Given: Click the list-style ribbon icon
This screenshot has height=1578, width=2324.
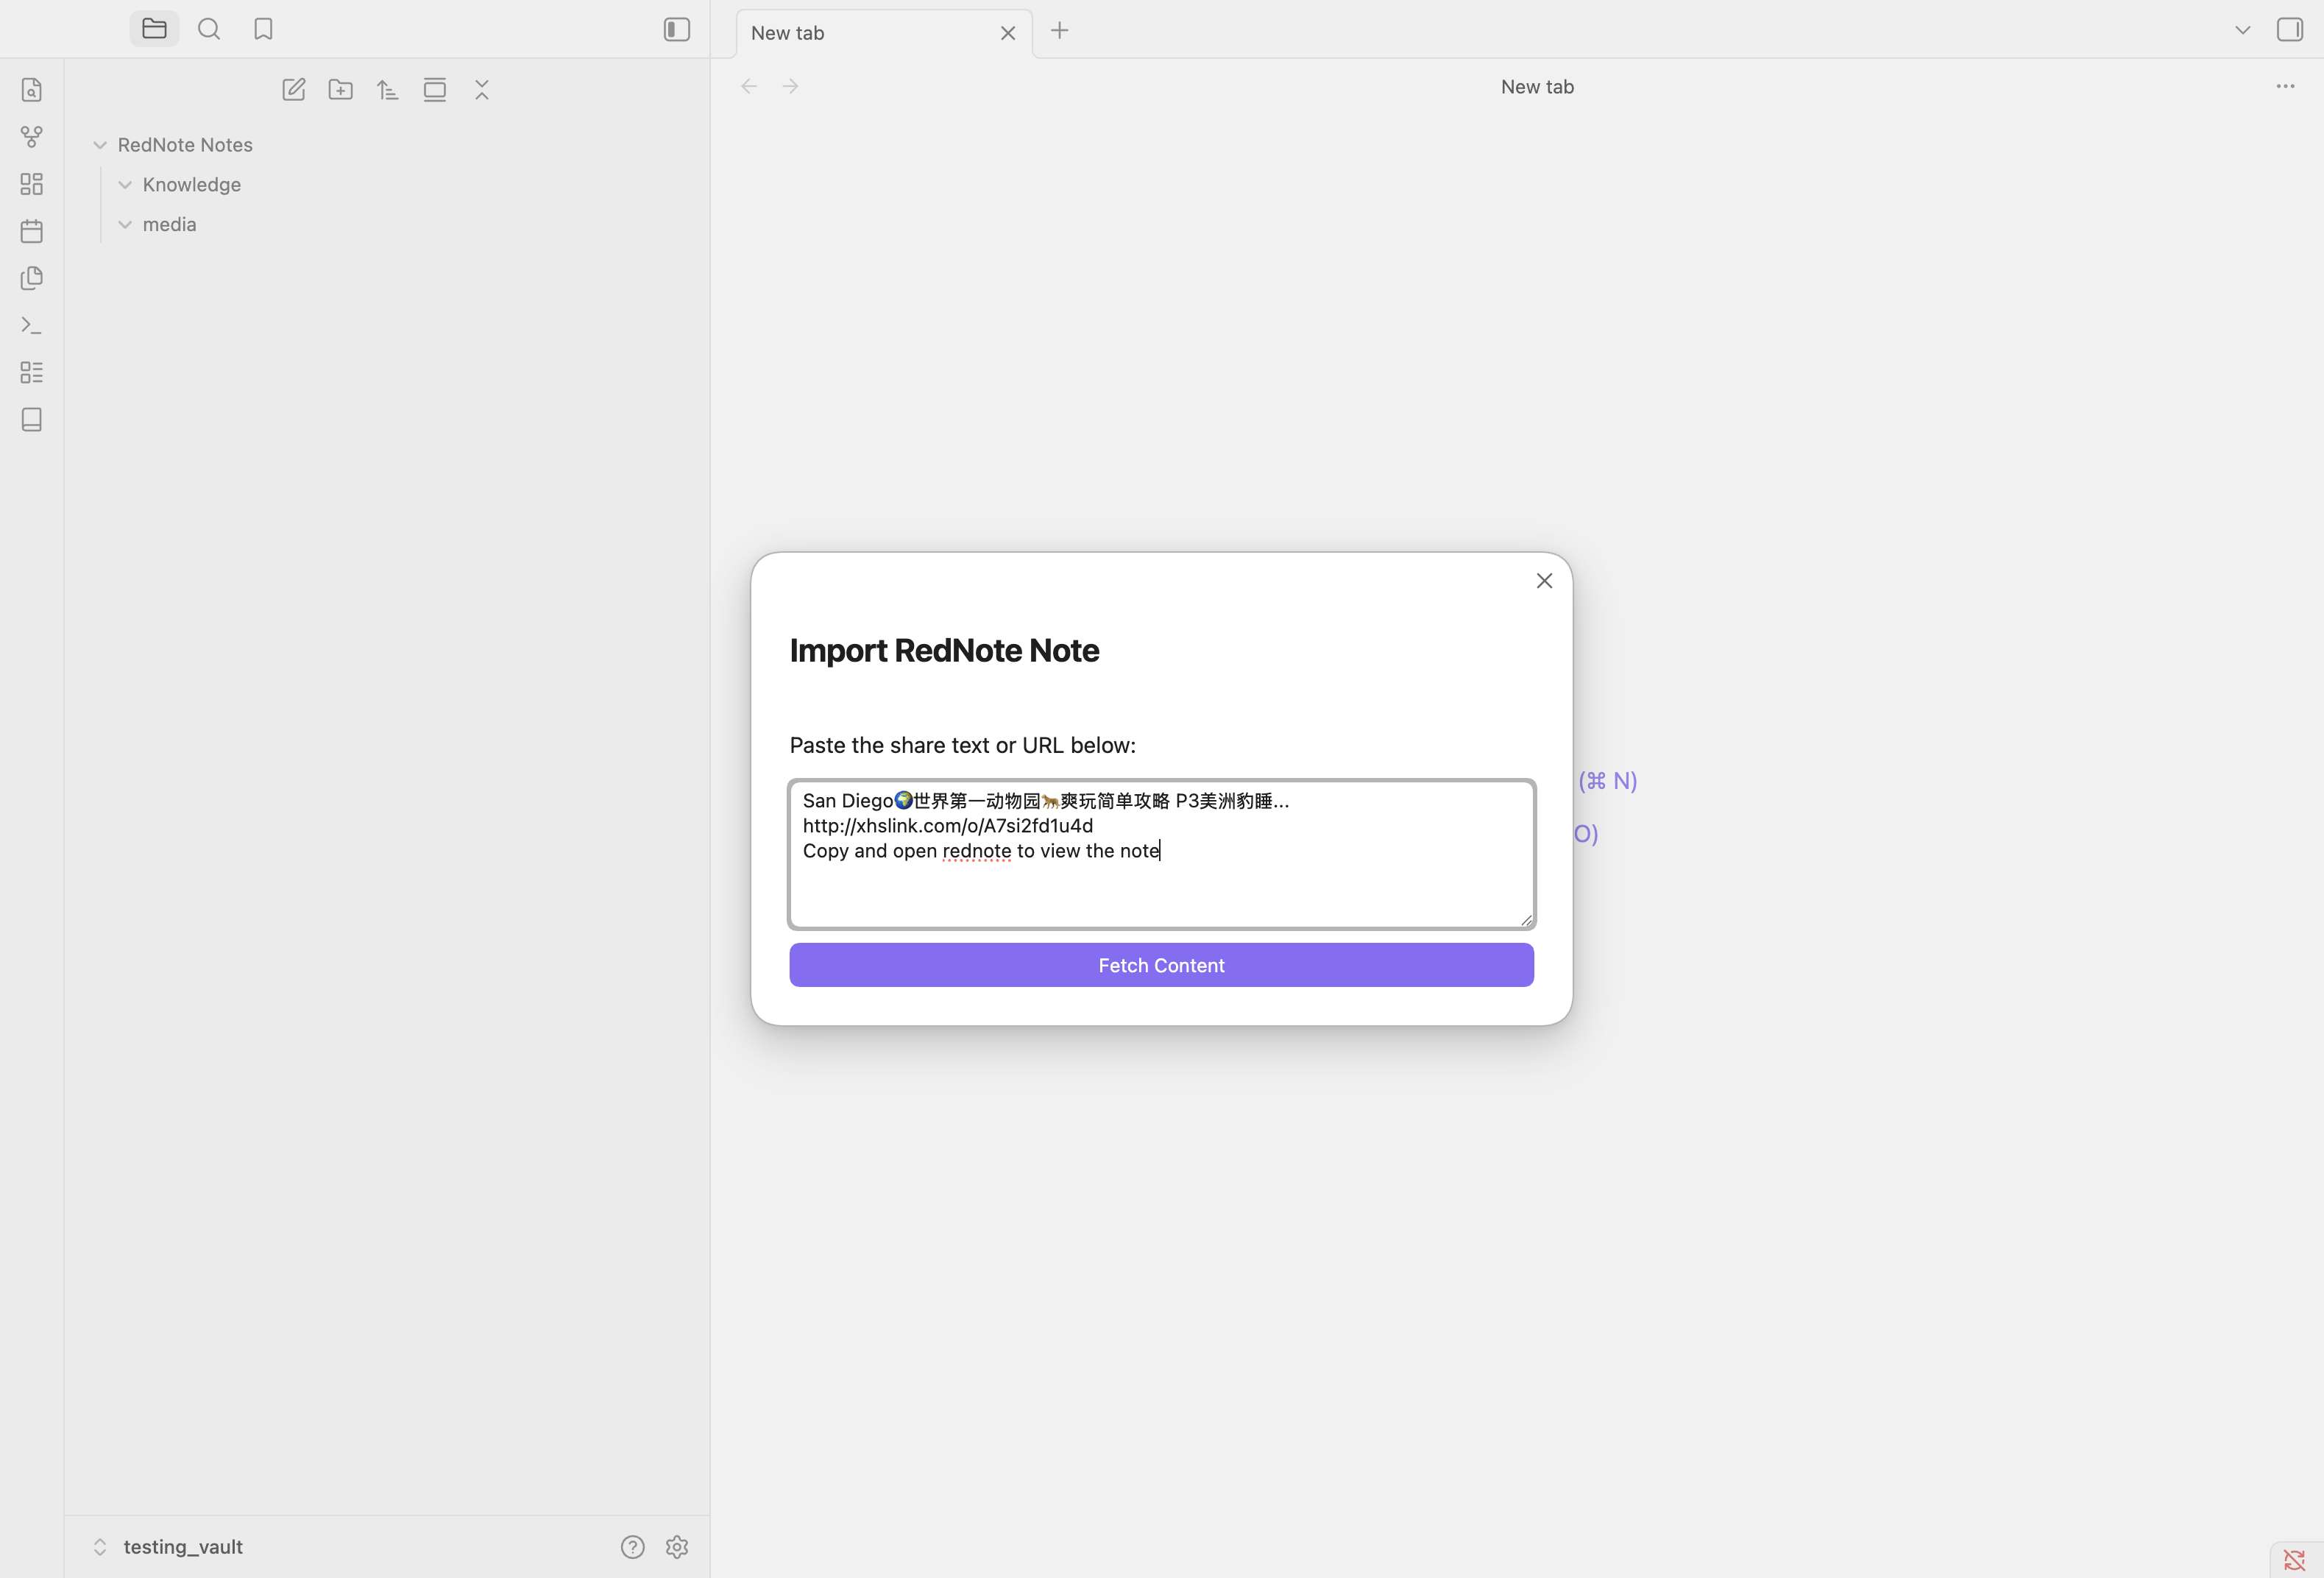Looking at the screenshot, I should 32,372.
